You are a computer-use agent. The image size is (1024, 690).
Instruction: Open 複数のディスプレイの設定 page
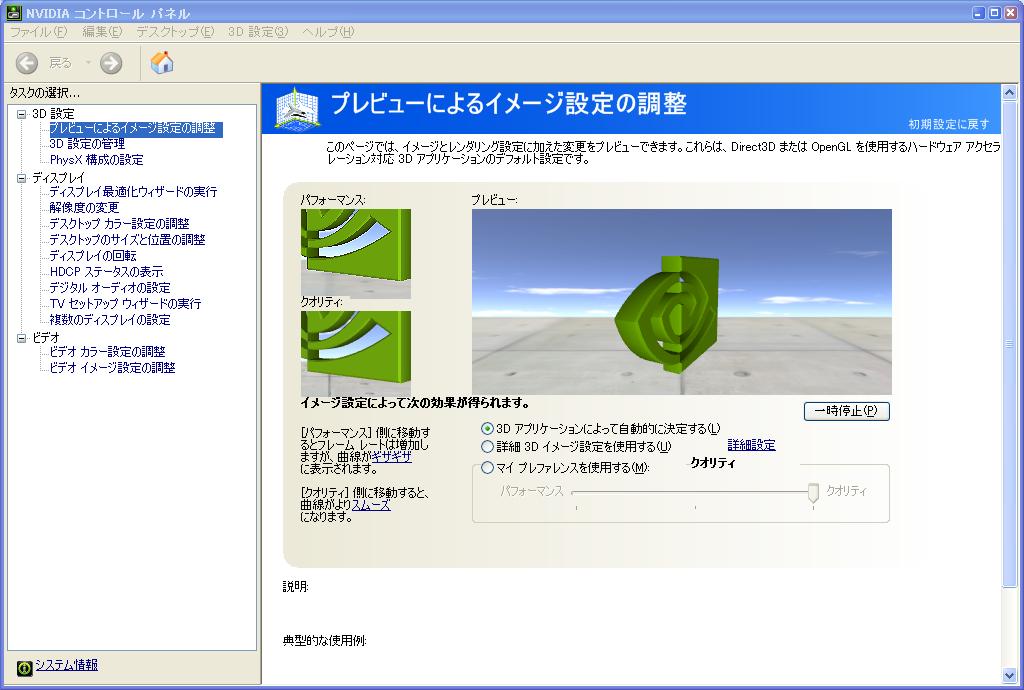(x=110, y=320)
